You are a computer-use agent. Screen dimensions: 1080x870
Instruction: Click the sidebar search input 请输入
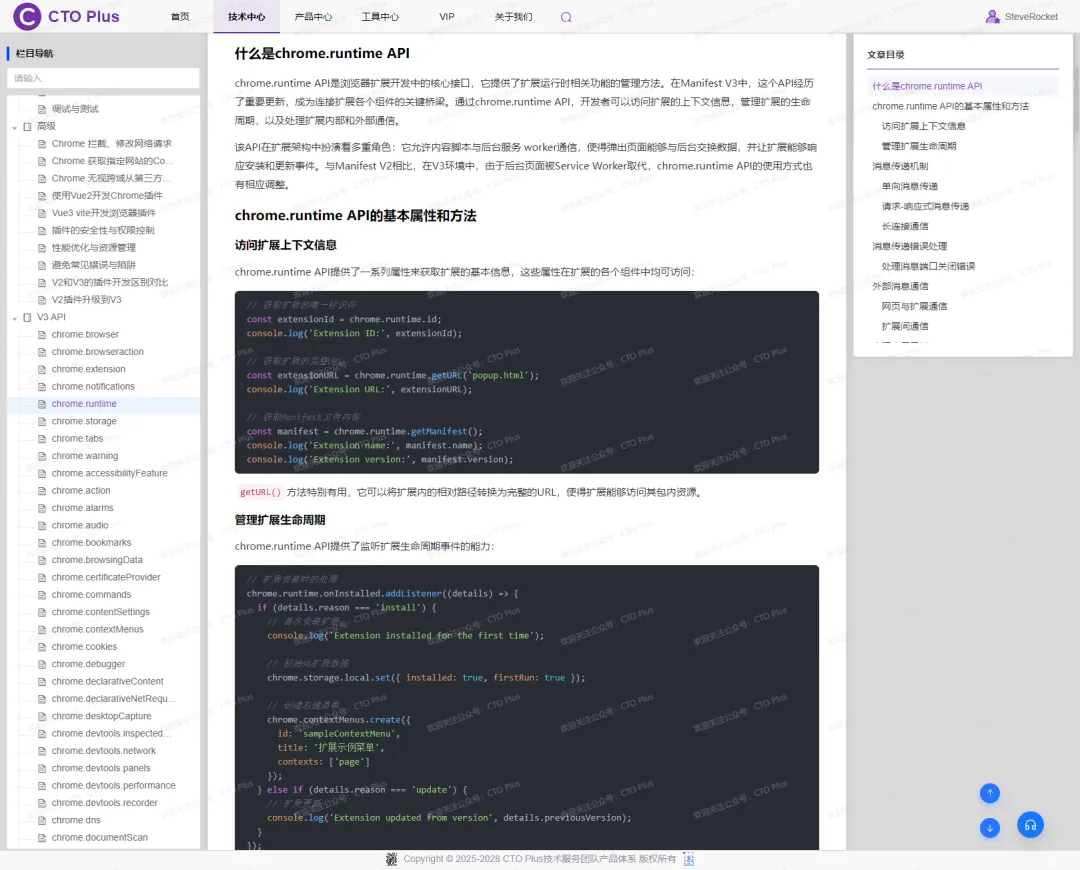[103, 78]
